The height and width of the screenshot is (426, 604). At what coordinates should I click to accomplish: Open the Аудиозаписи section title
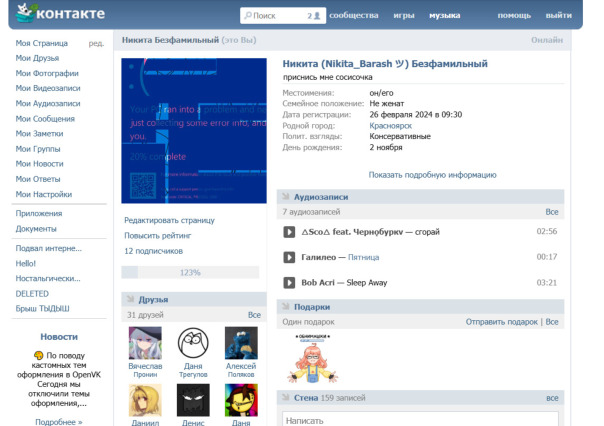point(321,197)
